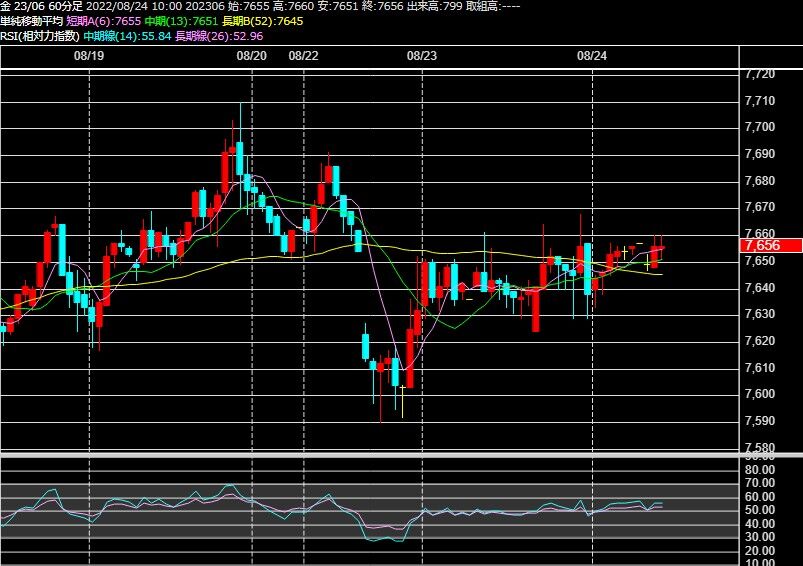Click the red current price tag 7,656
The height and width of the screenshot is (566, 803).
(771, 245)
